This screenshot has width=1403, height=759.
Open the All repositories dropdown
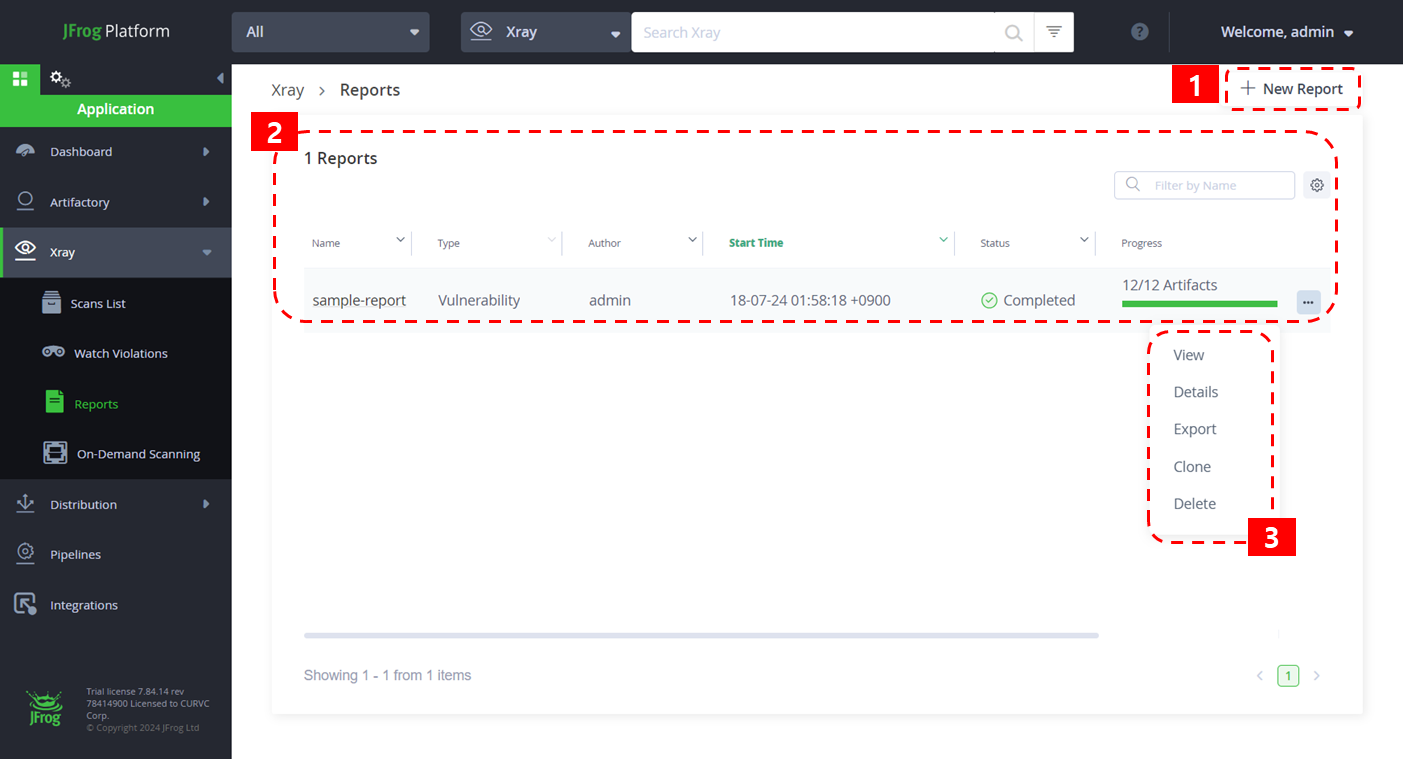click(331, 32)
